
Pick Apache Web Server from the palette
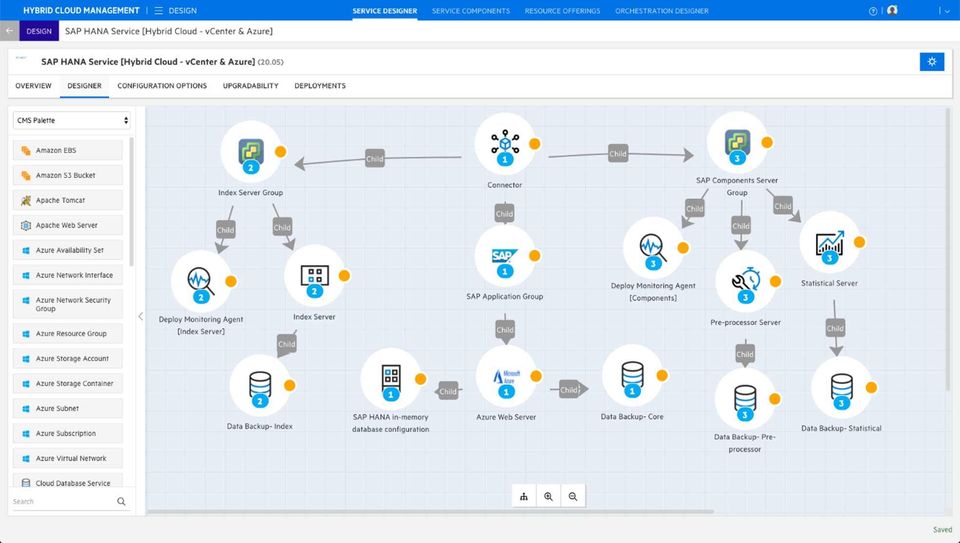[67, 225]
